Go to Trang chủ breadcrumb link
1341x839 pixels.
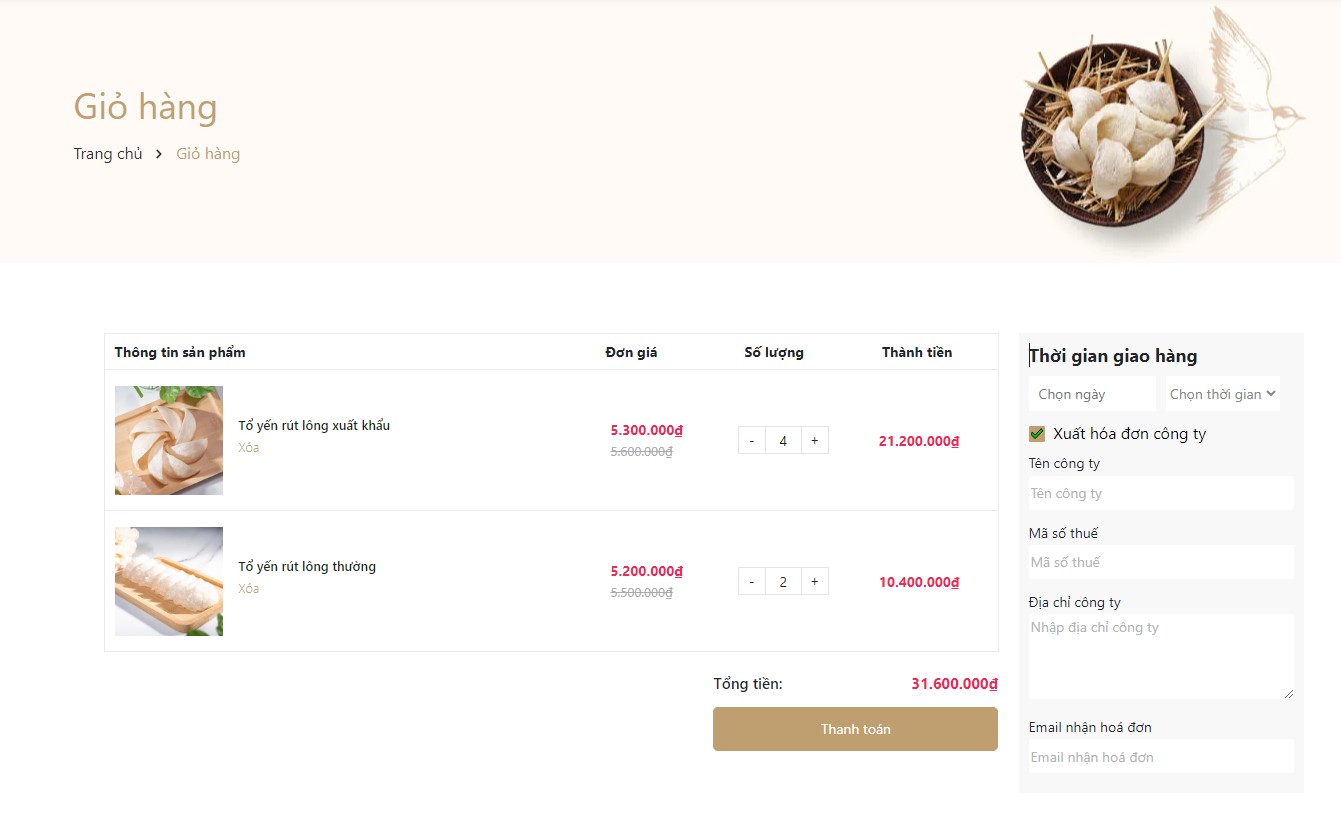pos(108,154)
